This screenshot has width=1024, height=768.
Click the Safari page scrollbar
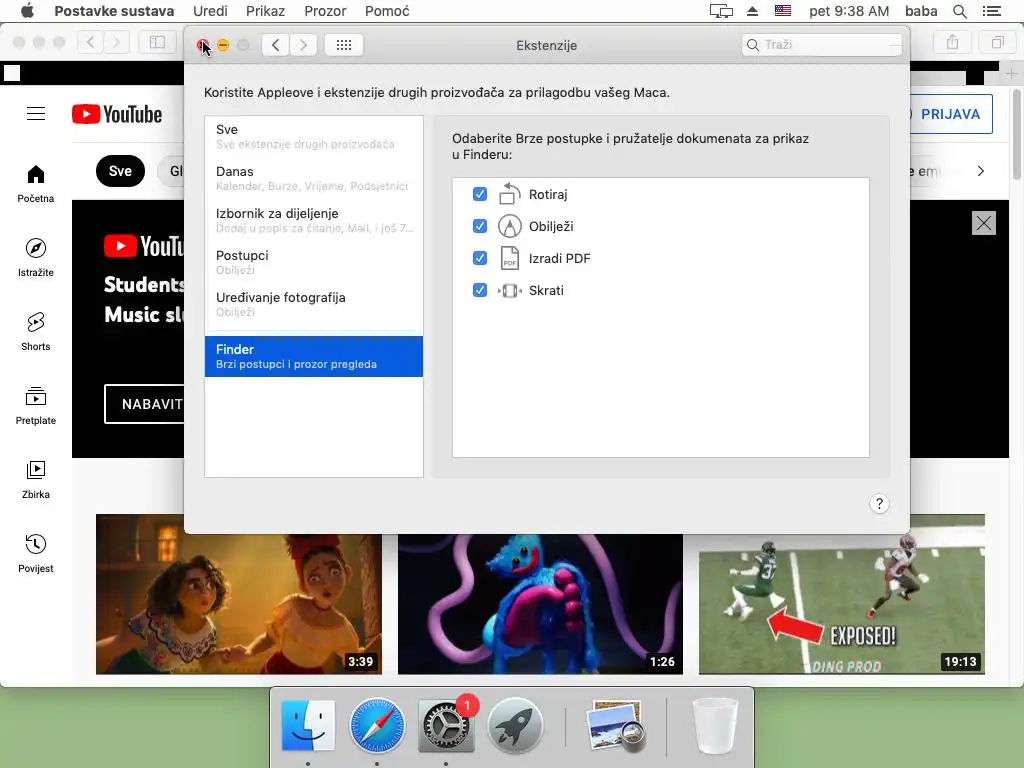(1017, 134)
